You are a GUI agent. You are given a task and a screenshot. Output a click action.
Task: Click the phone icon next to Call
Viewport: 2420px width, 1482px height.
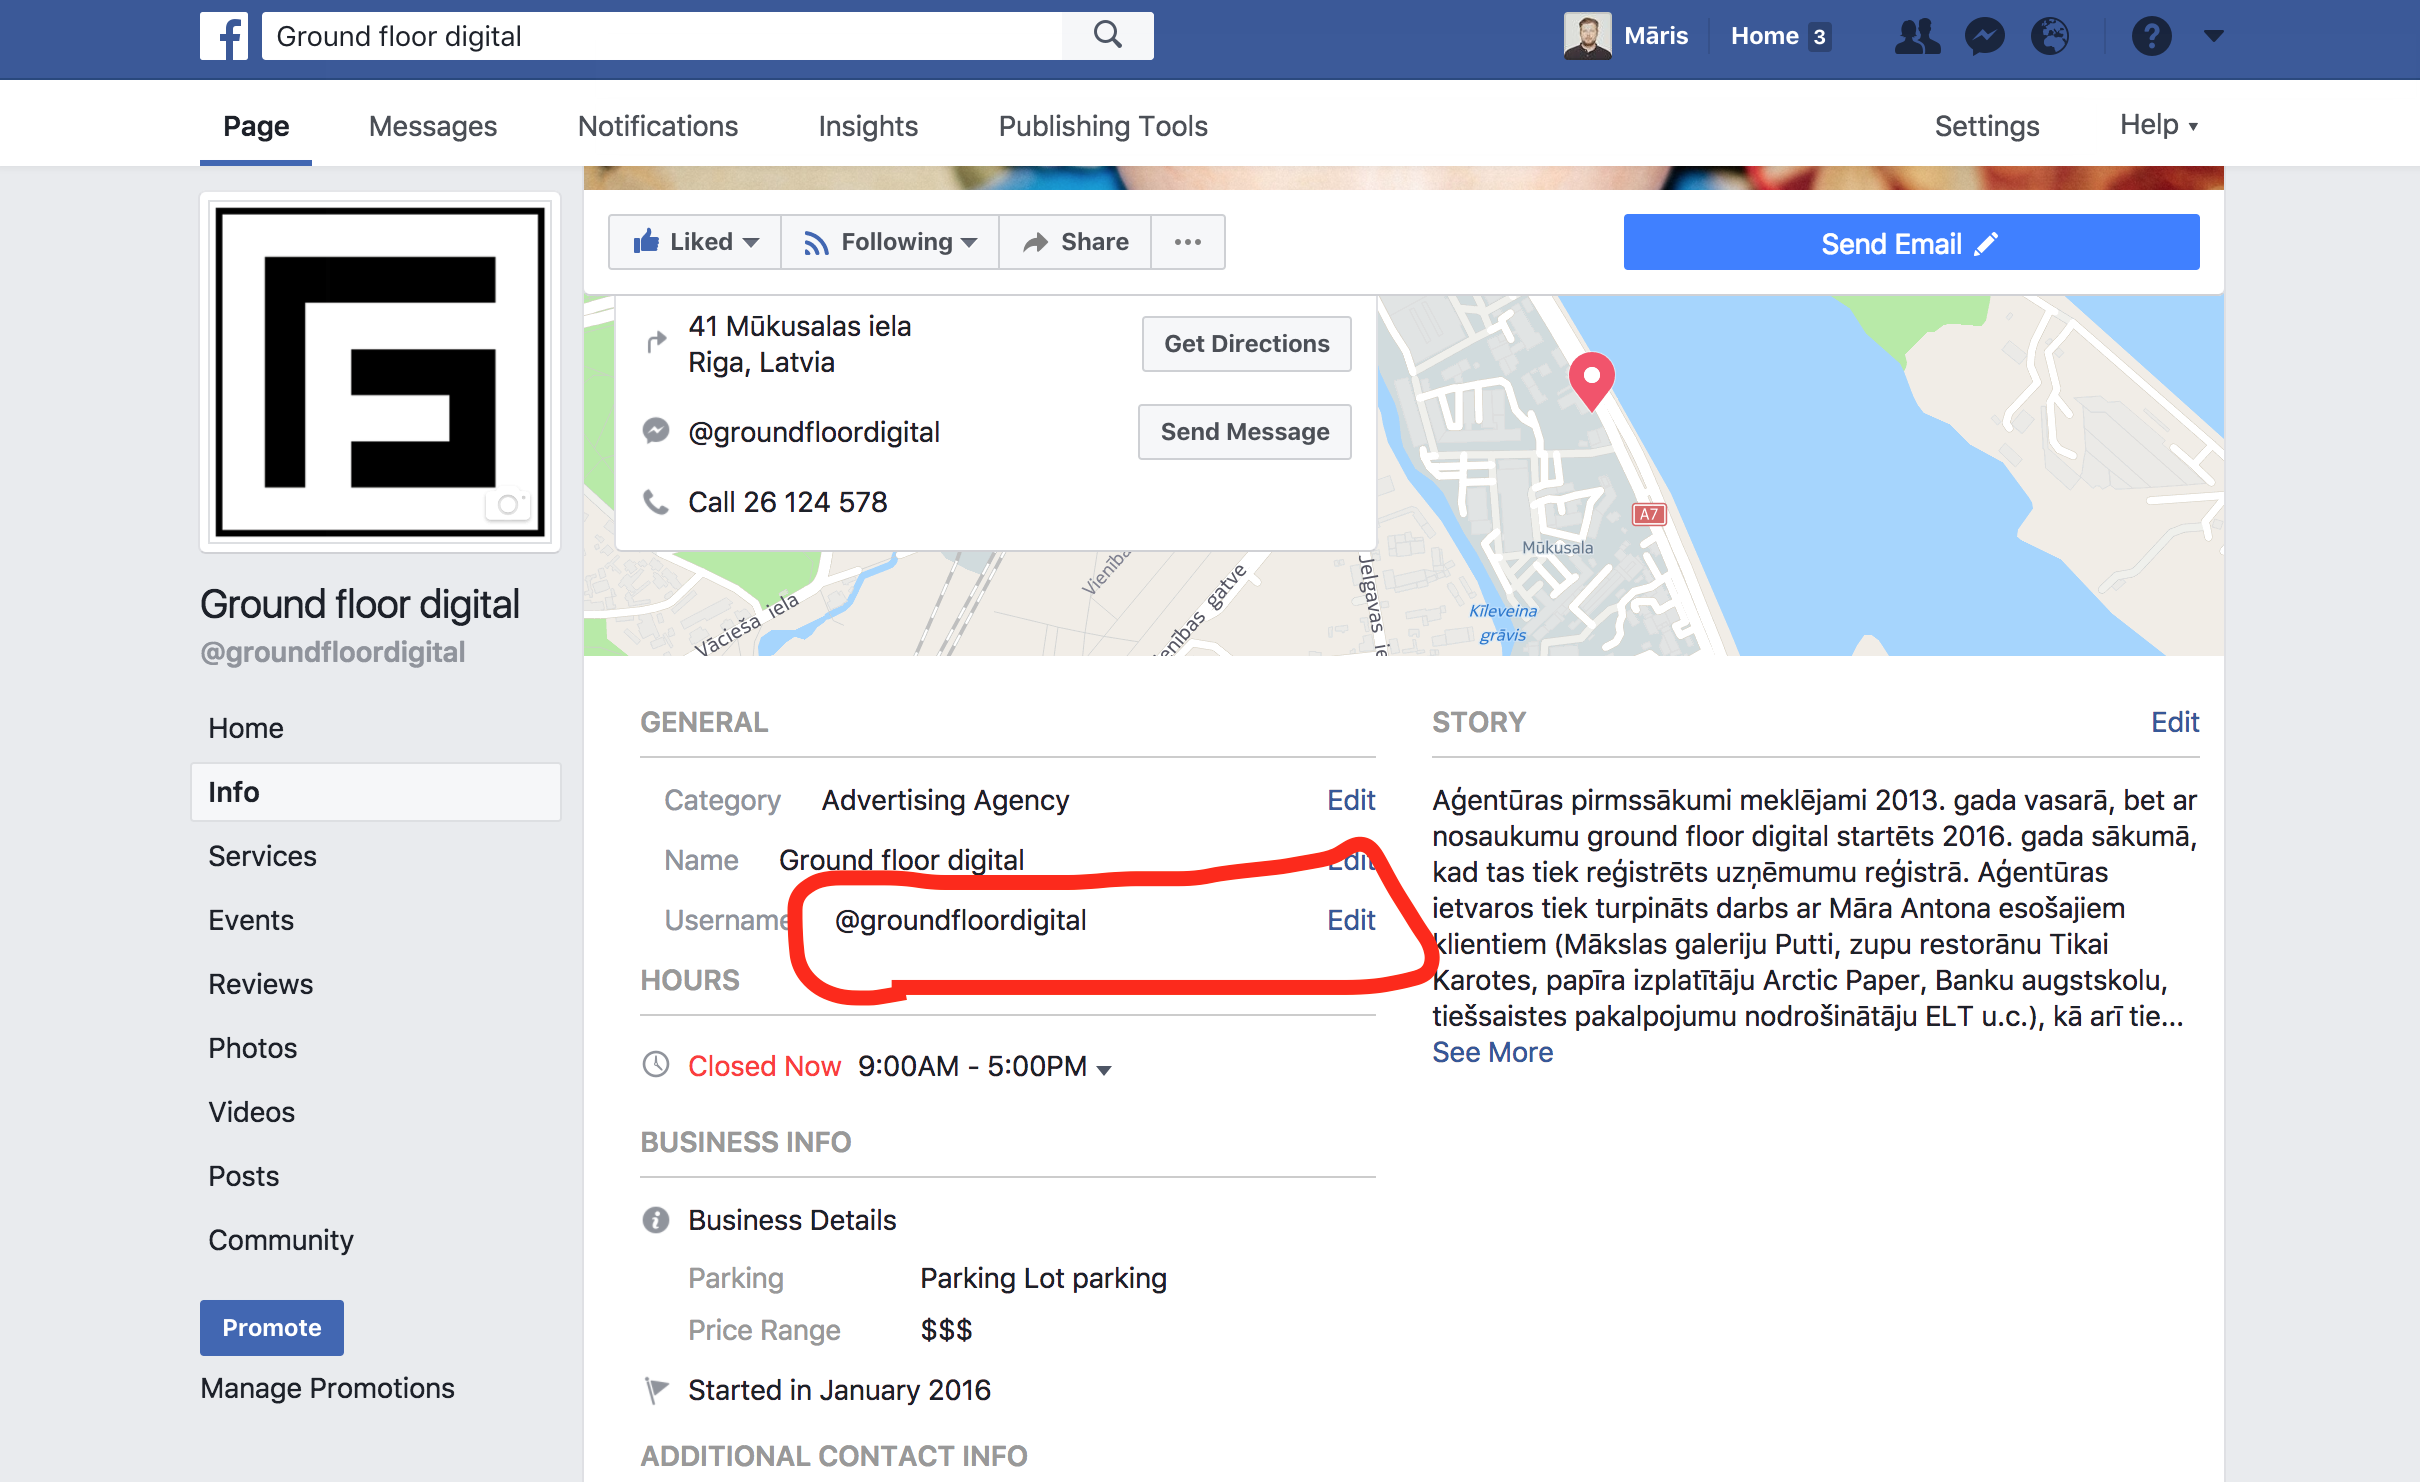tap(655, 501)
